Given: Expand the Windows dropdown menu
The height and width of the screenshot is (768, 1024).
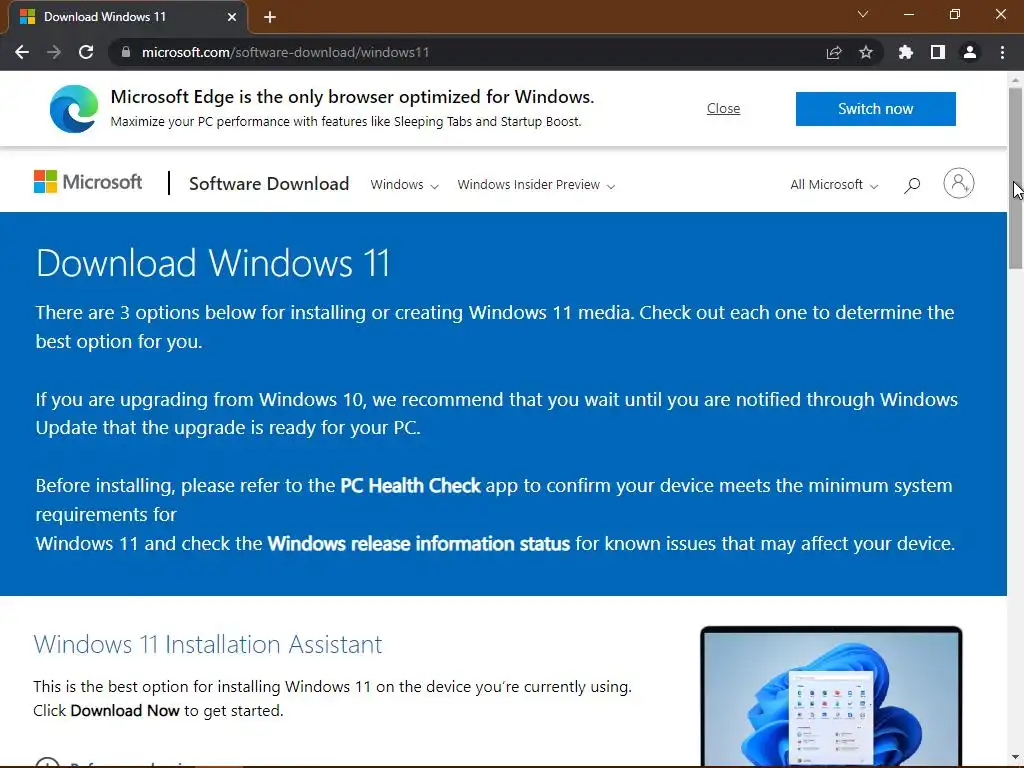Looking at the screenshot, I should tap(404, 185).
